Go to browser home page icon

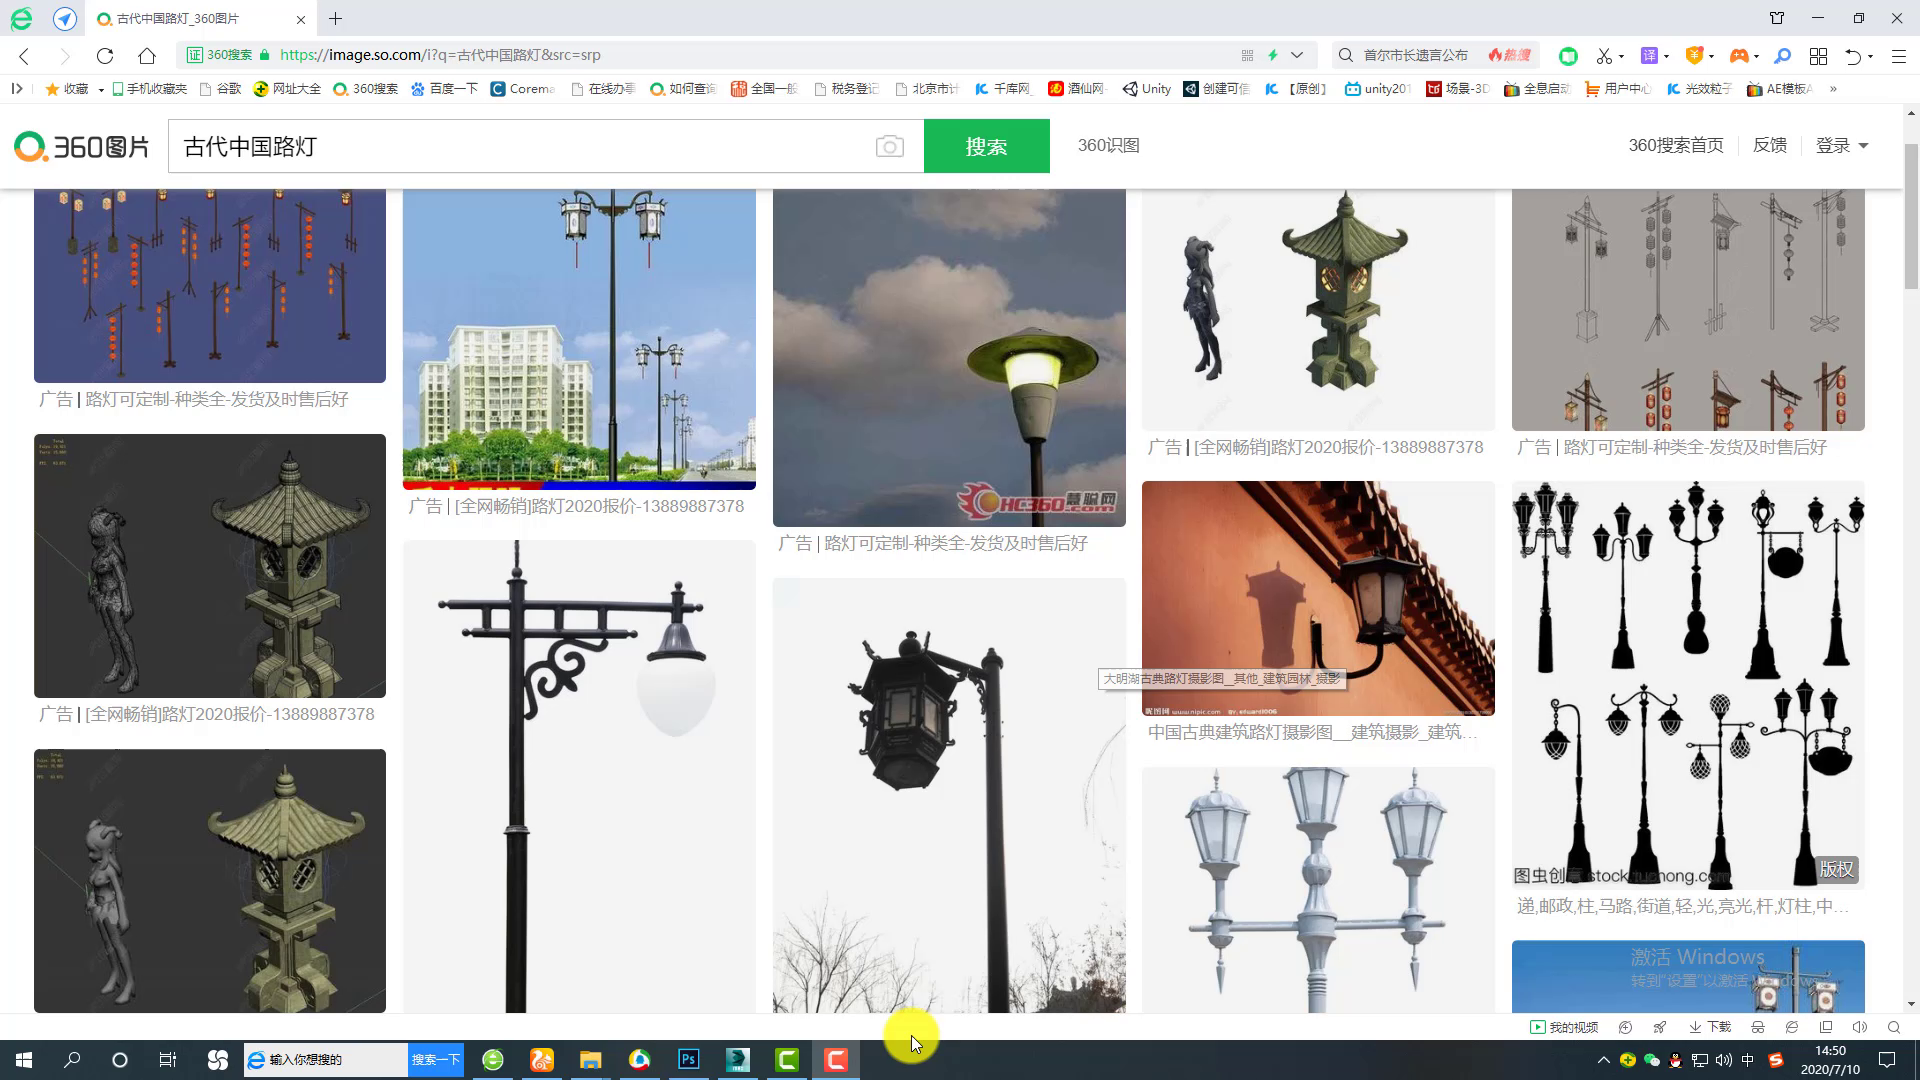point(147,56)
